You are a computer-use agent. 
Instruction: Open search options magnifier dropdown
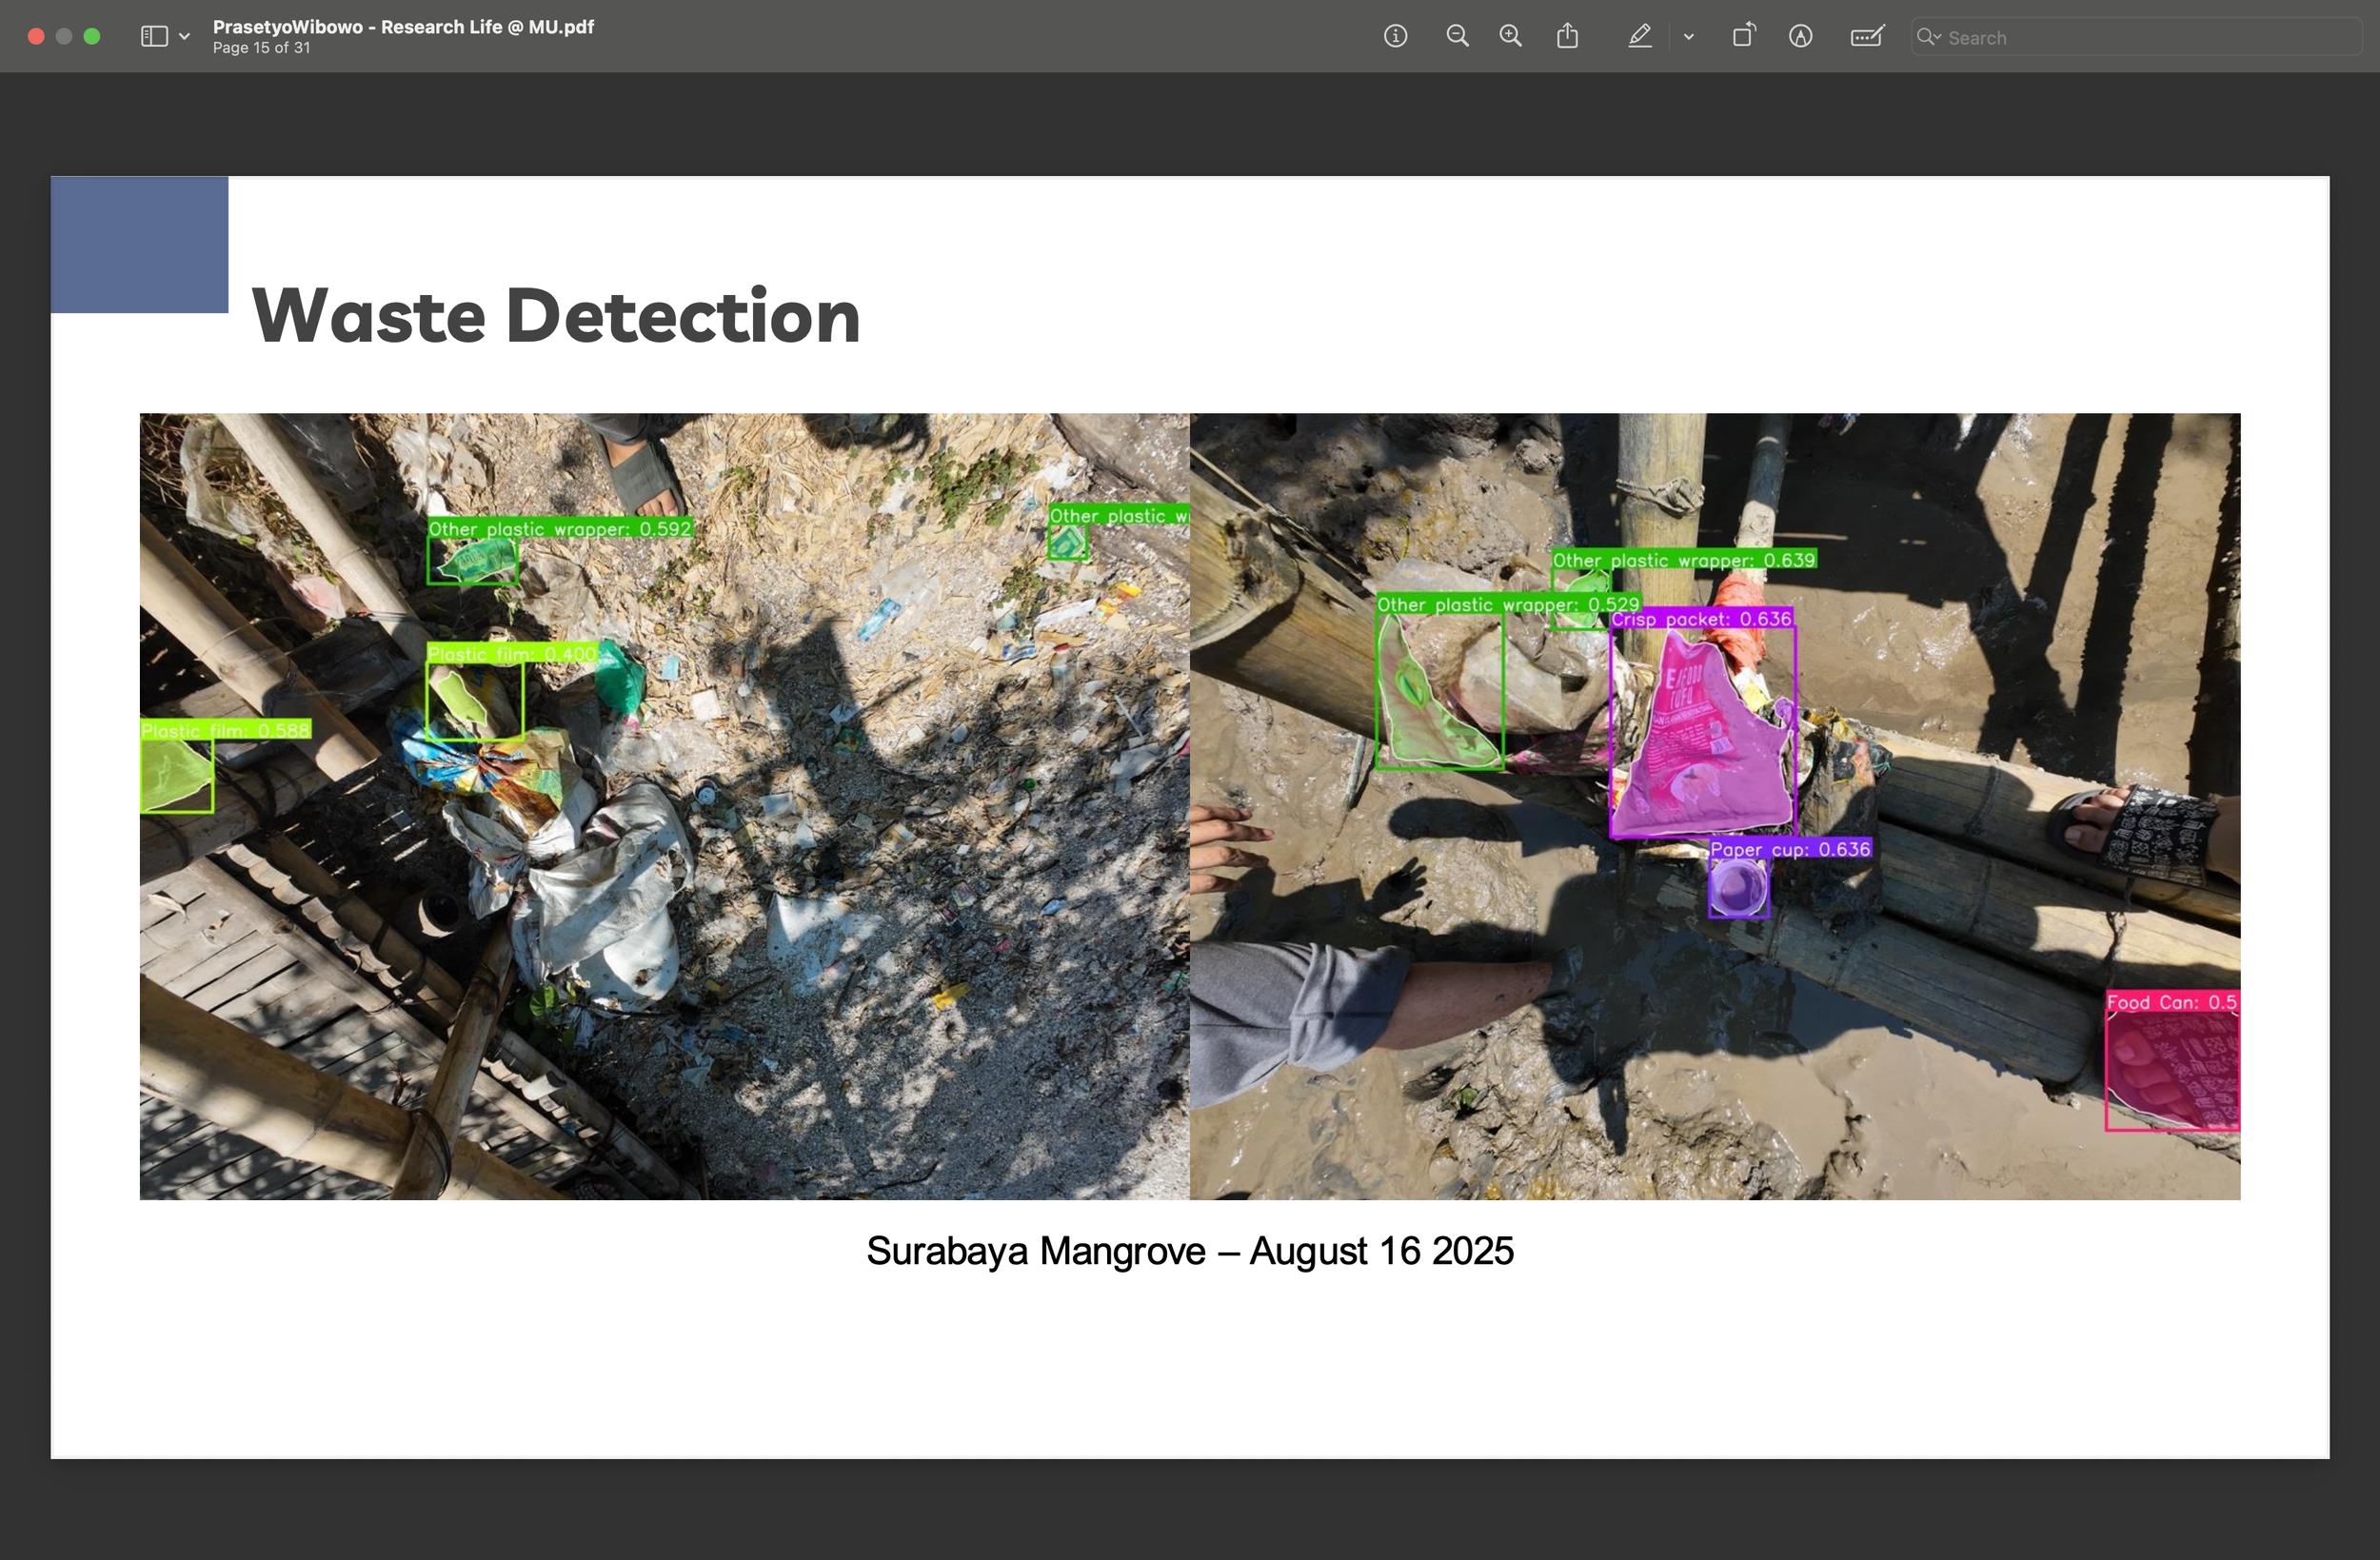[x=1928, y=37]
